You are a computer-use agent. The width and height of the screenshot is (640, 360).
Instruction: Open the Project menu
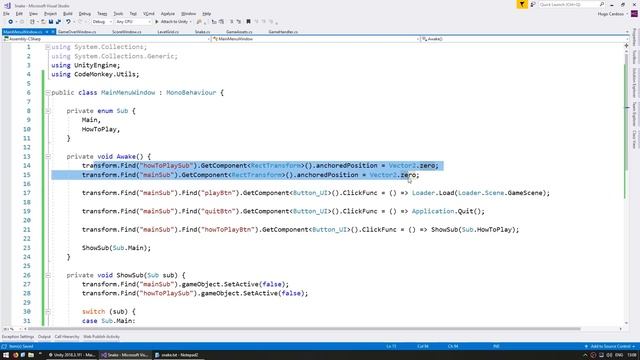(50, 14)
